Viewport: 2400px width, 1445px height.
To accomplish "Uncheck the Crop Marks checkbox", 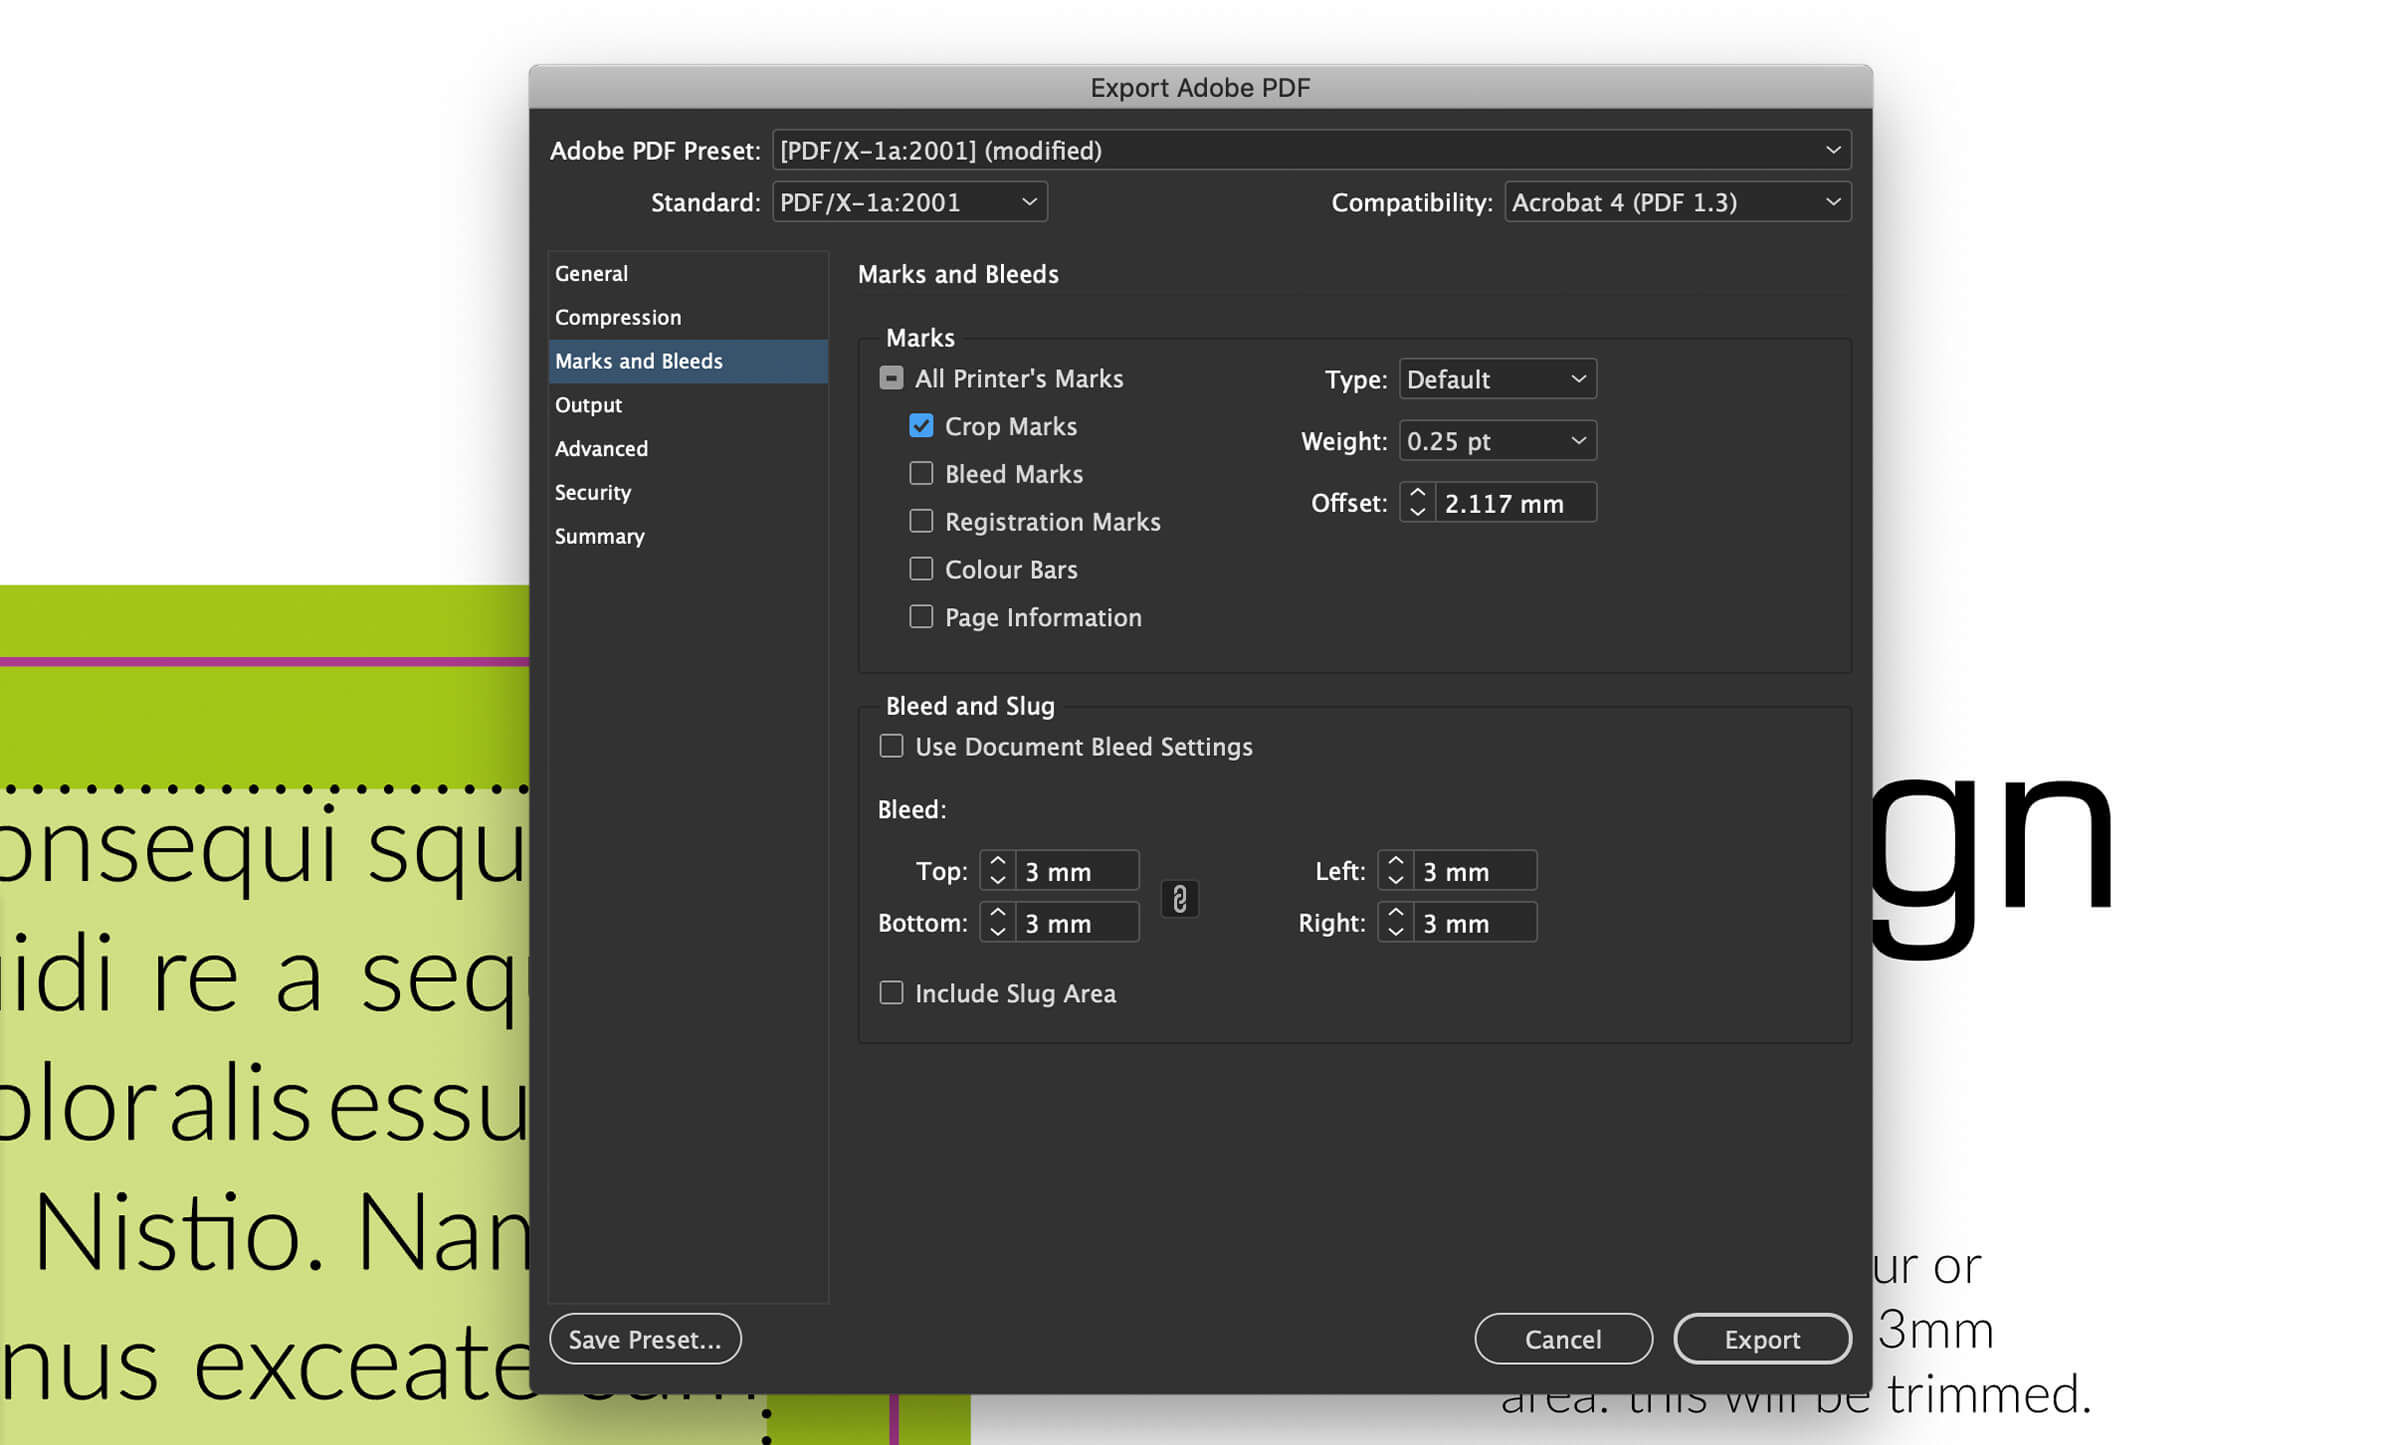I will pyautogui.click(x=921, y=426).
